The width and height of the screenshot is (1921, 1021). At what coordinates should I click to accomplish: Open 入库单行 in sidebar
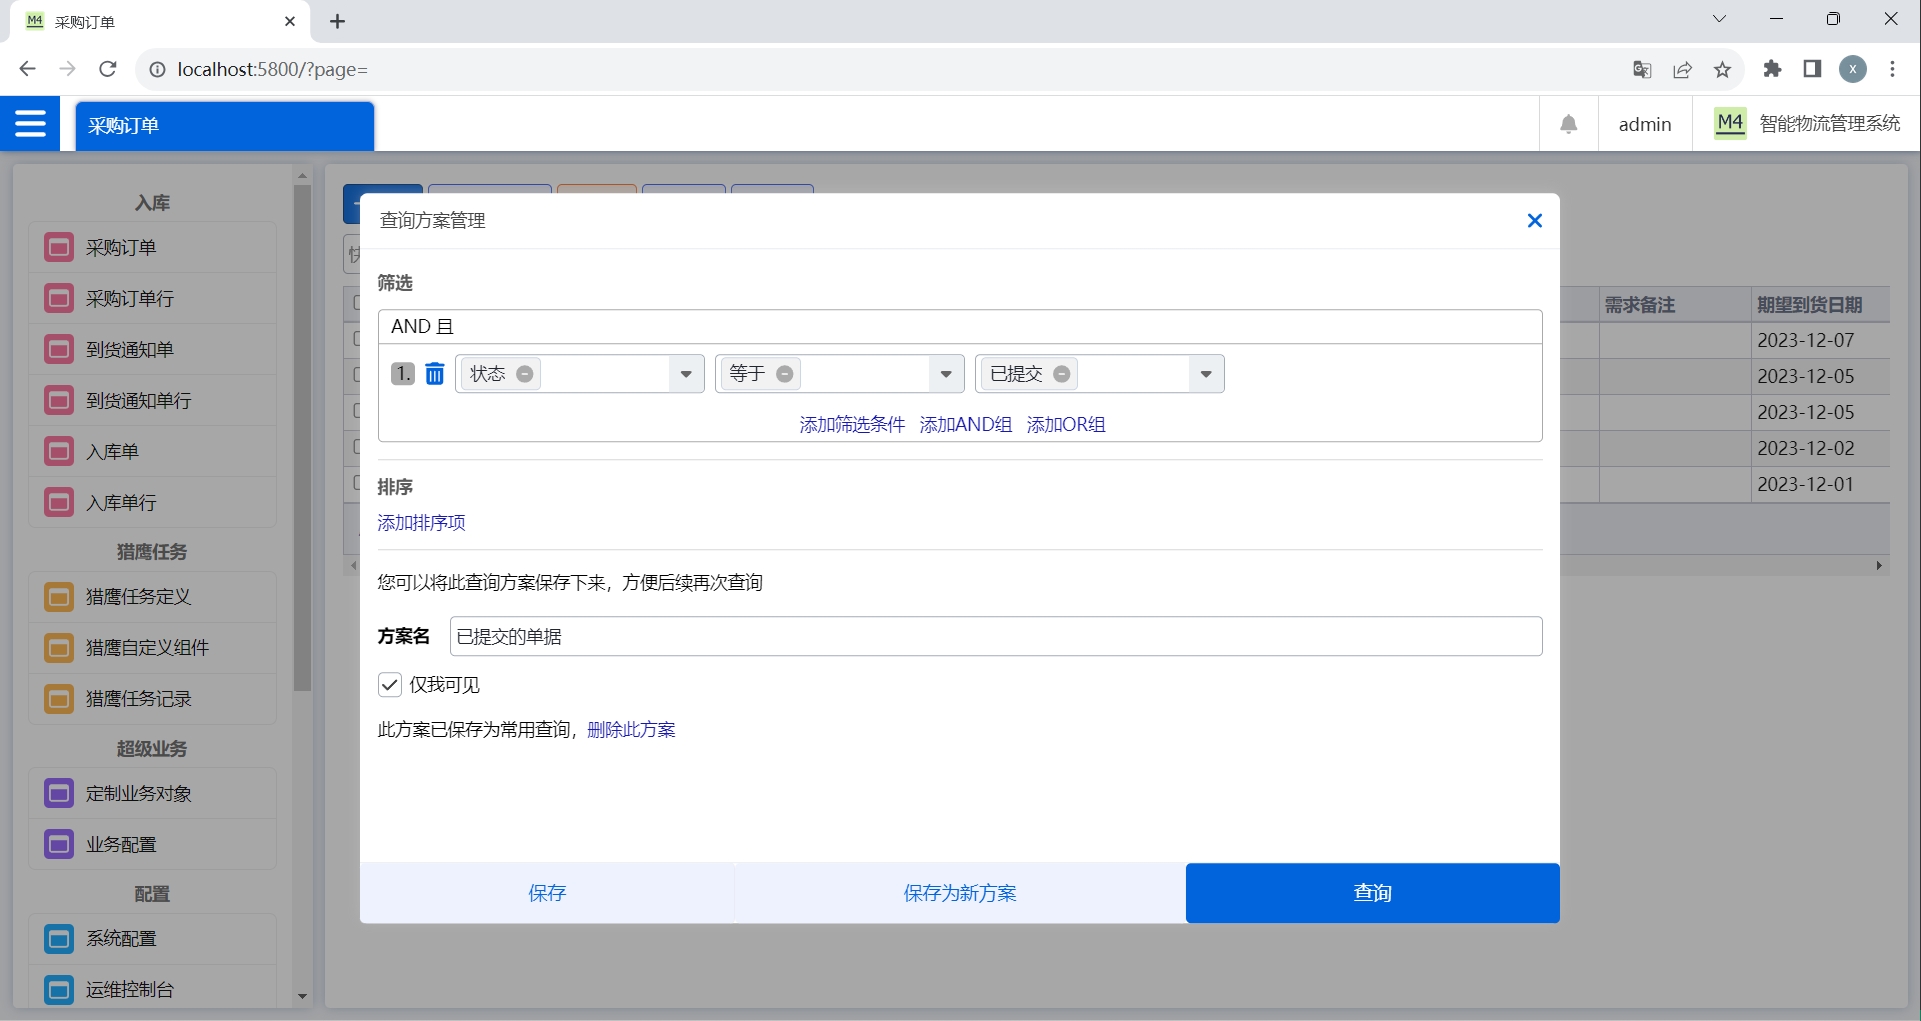153,502
